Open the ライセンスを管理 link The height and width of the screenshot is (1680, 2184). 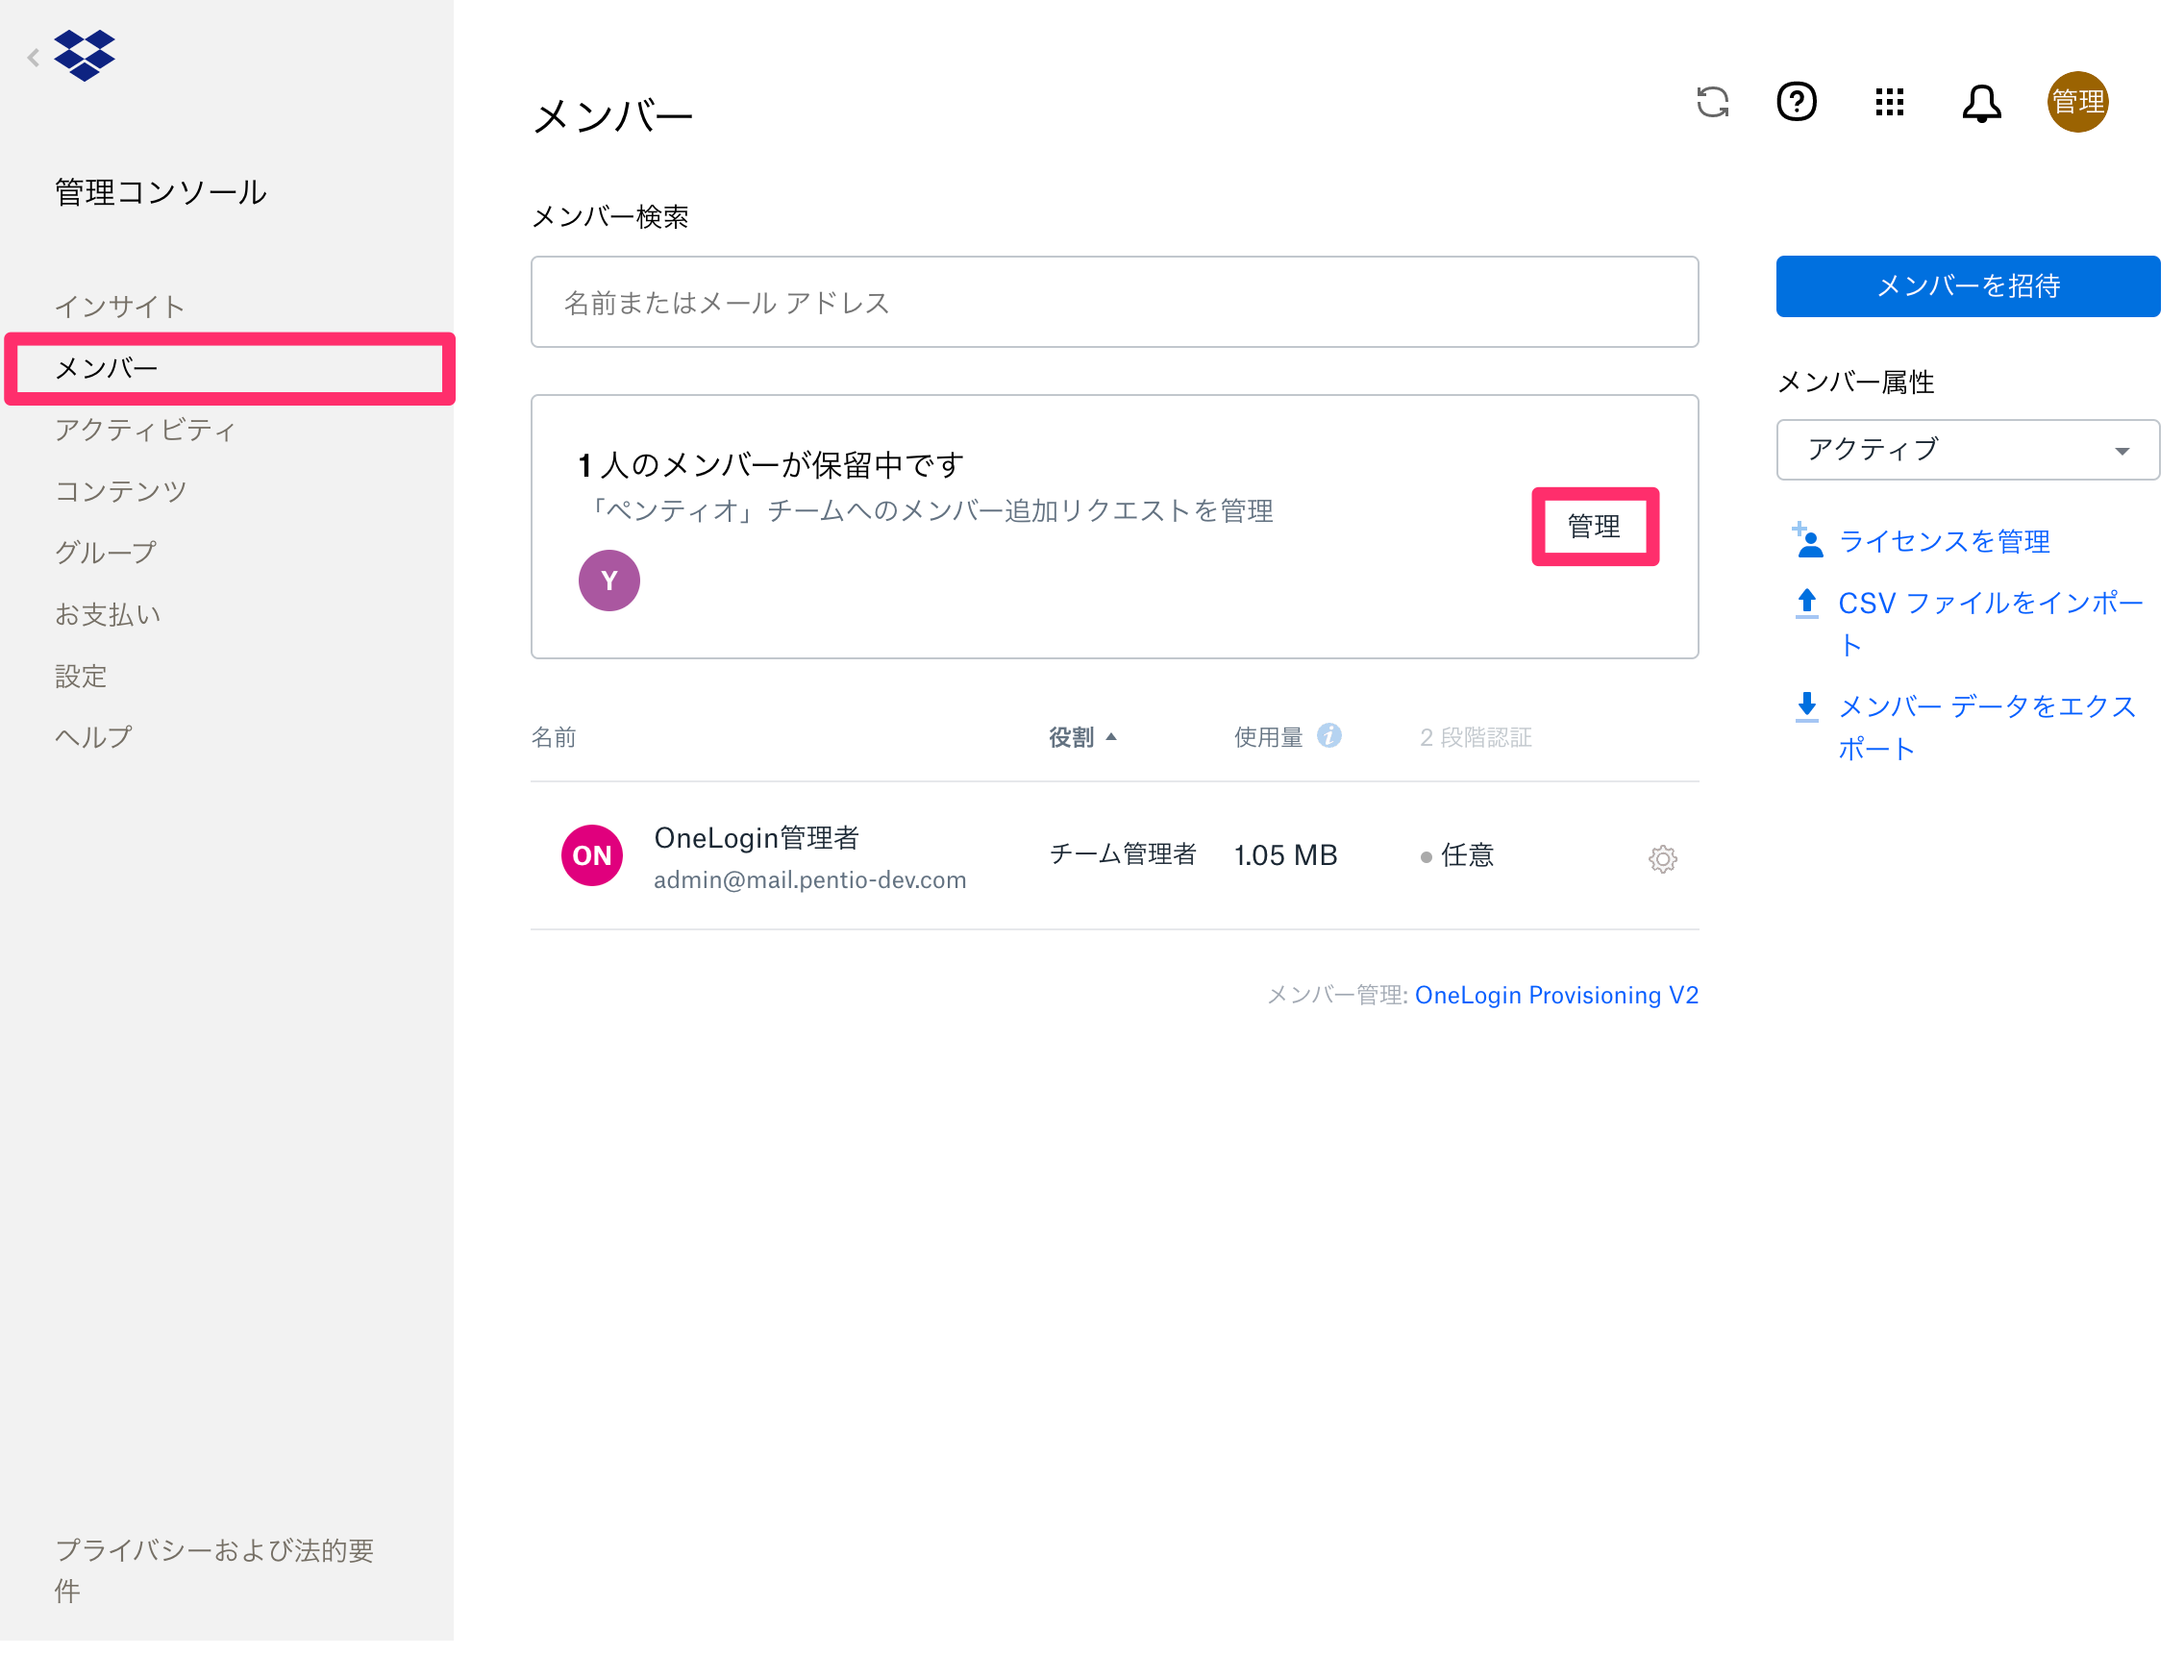(1943, 541)
